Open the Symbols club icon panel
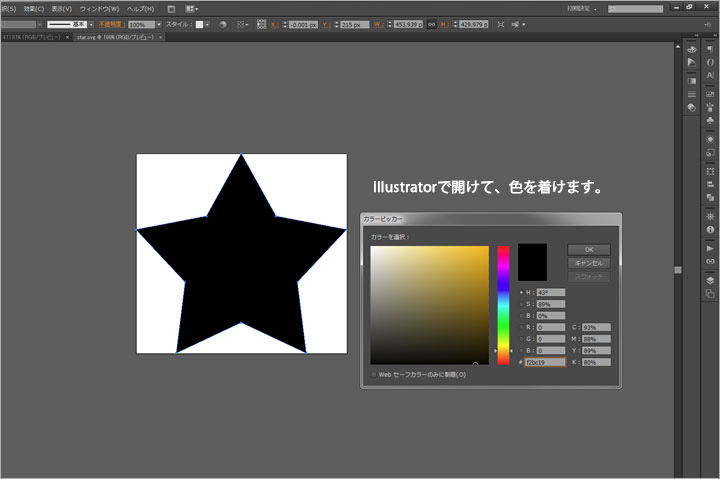 point(710,120)
